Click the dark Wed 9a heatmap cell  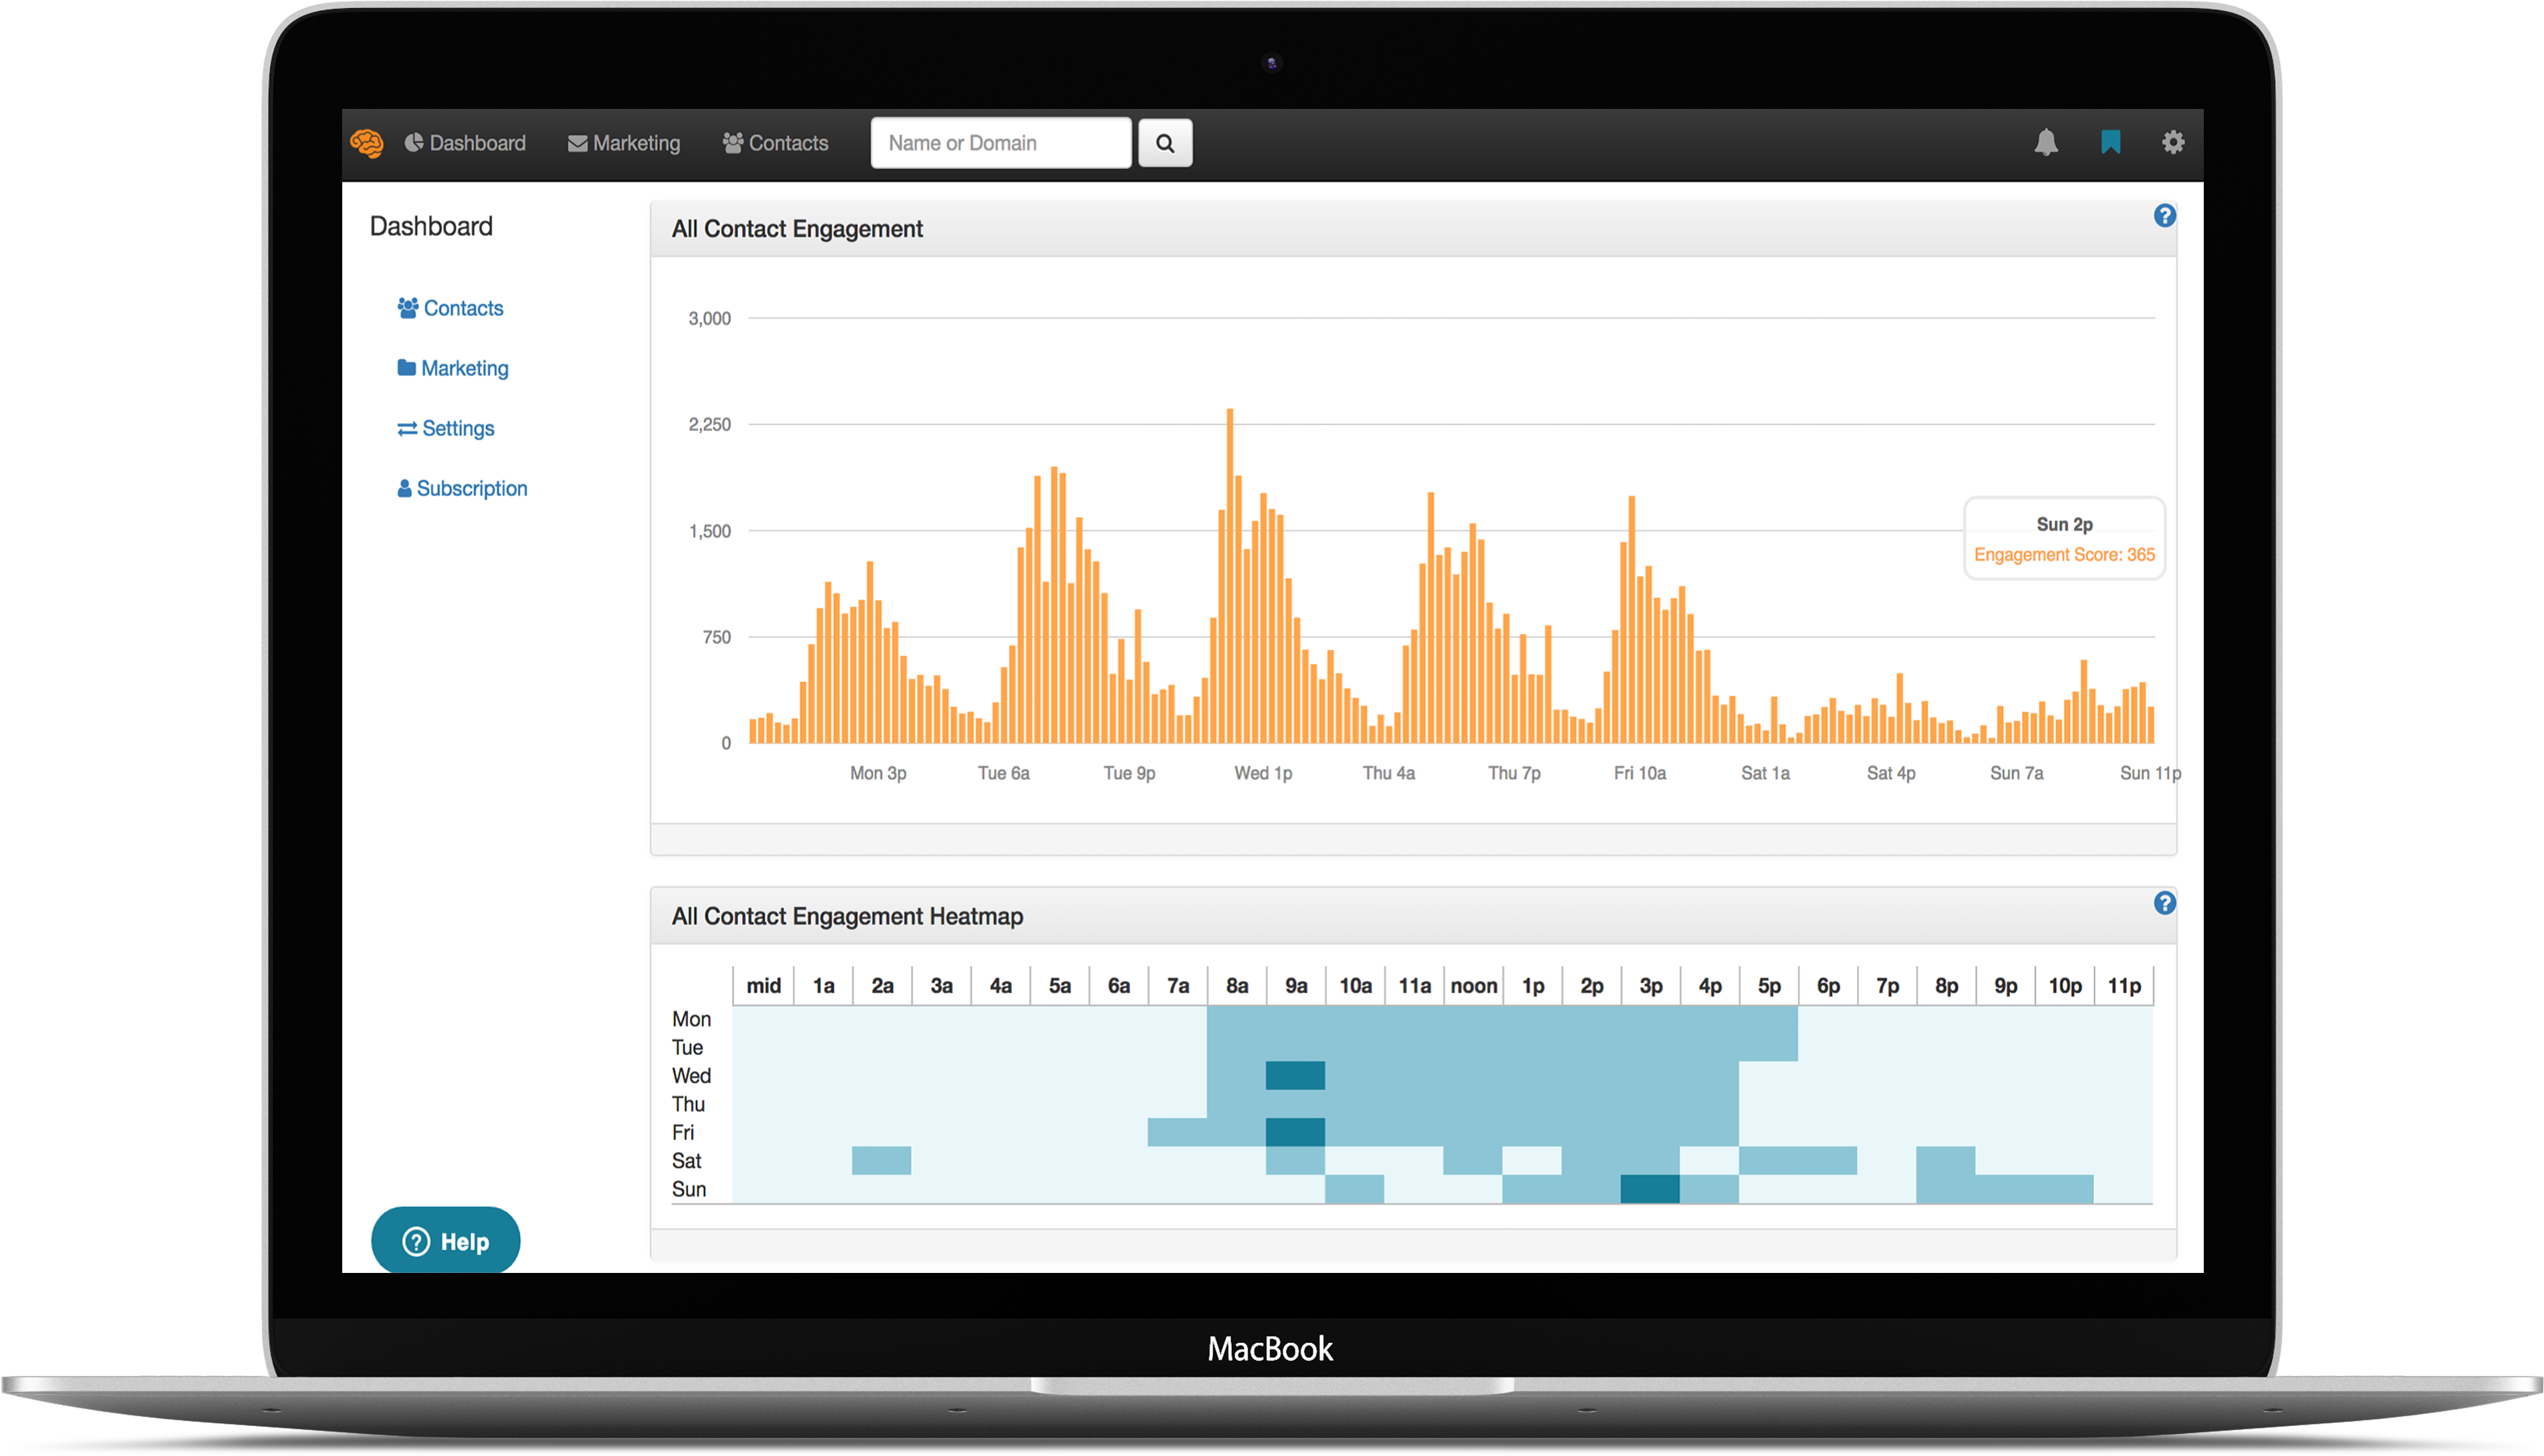click(1295, 1075)
